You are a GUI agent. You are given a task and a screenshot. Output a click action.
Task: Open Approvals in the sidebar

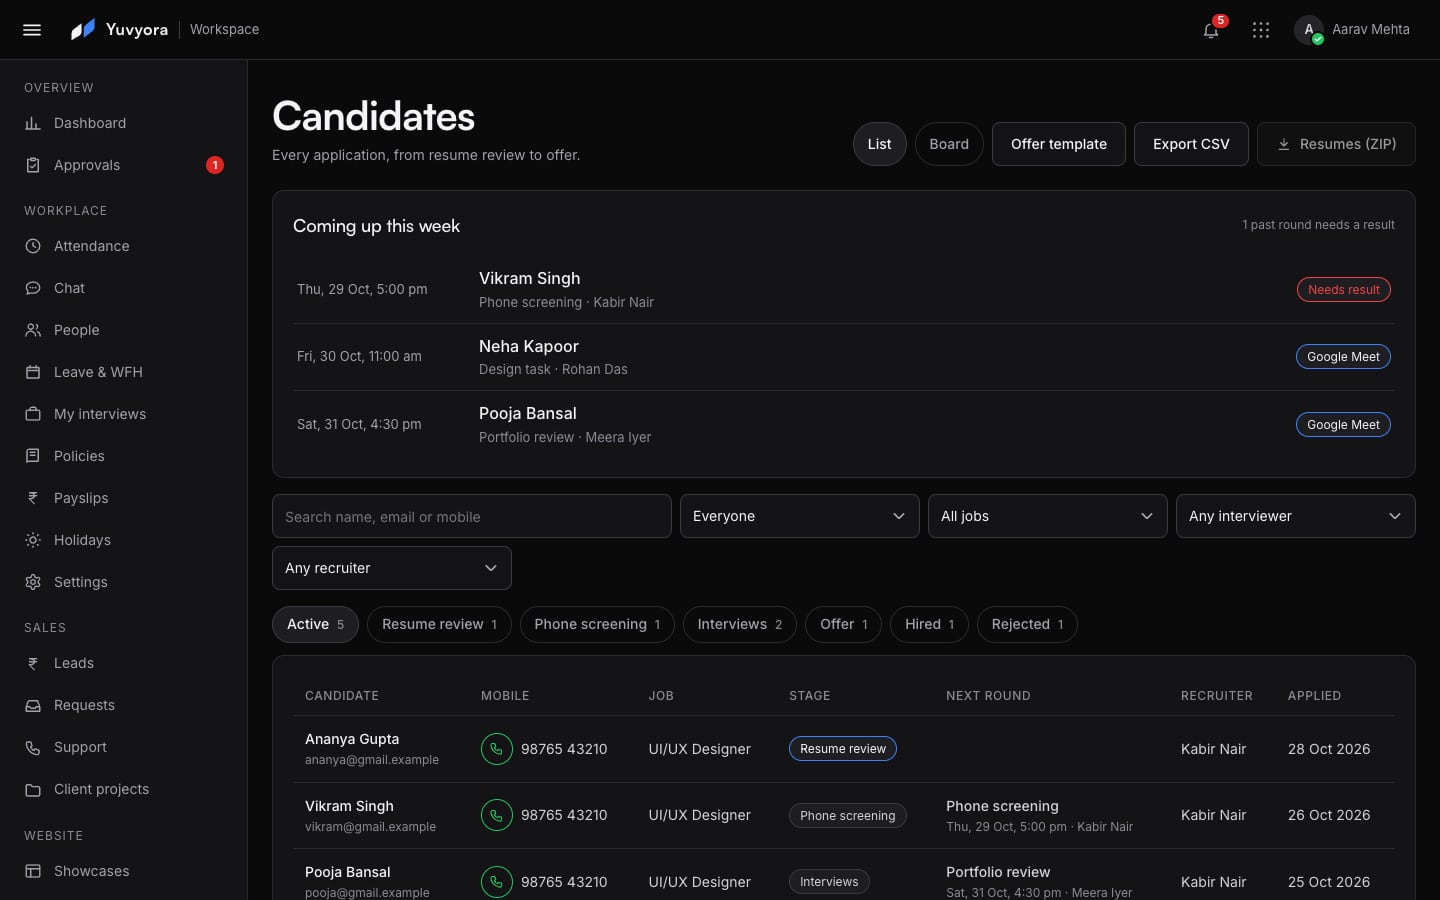tap(124, 165)
